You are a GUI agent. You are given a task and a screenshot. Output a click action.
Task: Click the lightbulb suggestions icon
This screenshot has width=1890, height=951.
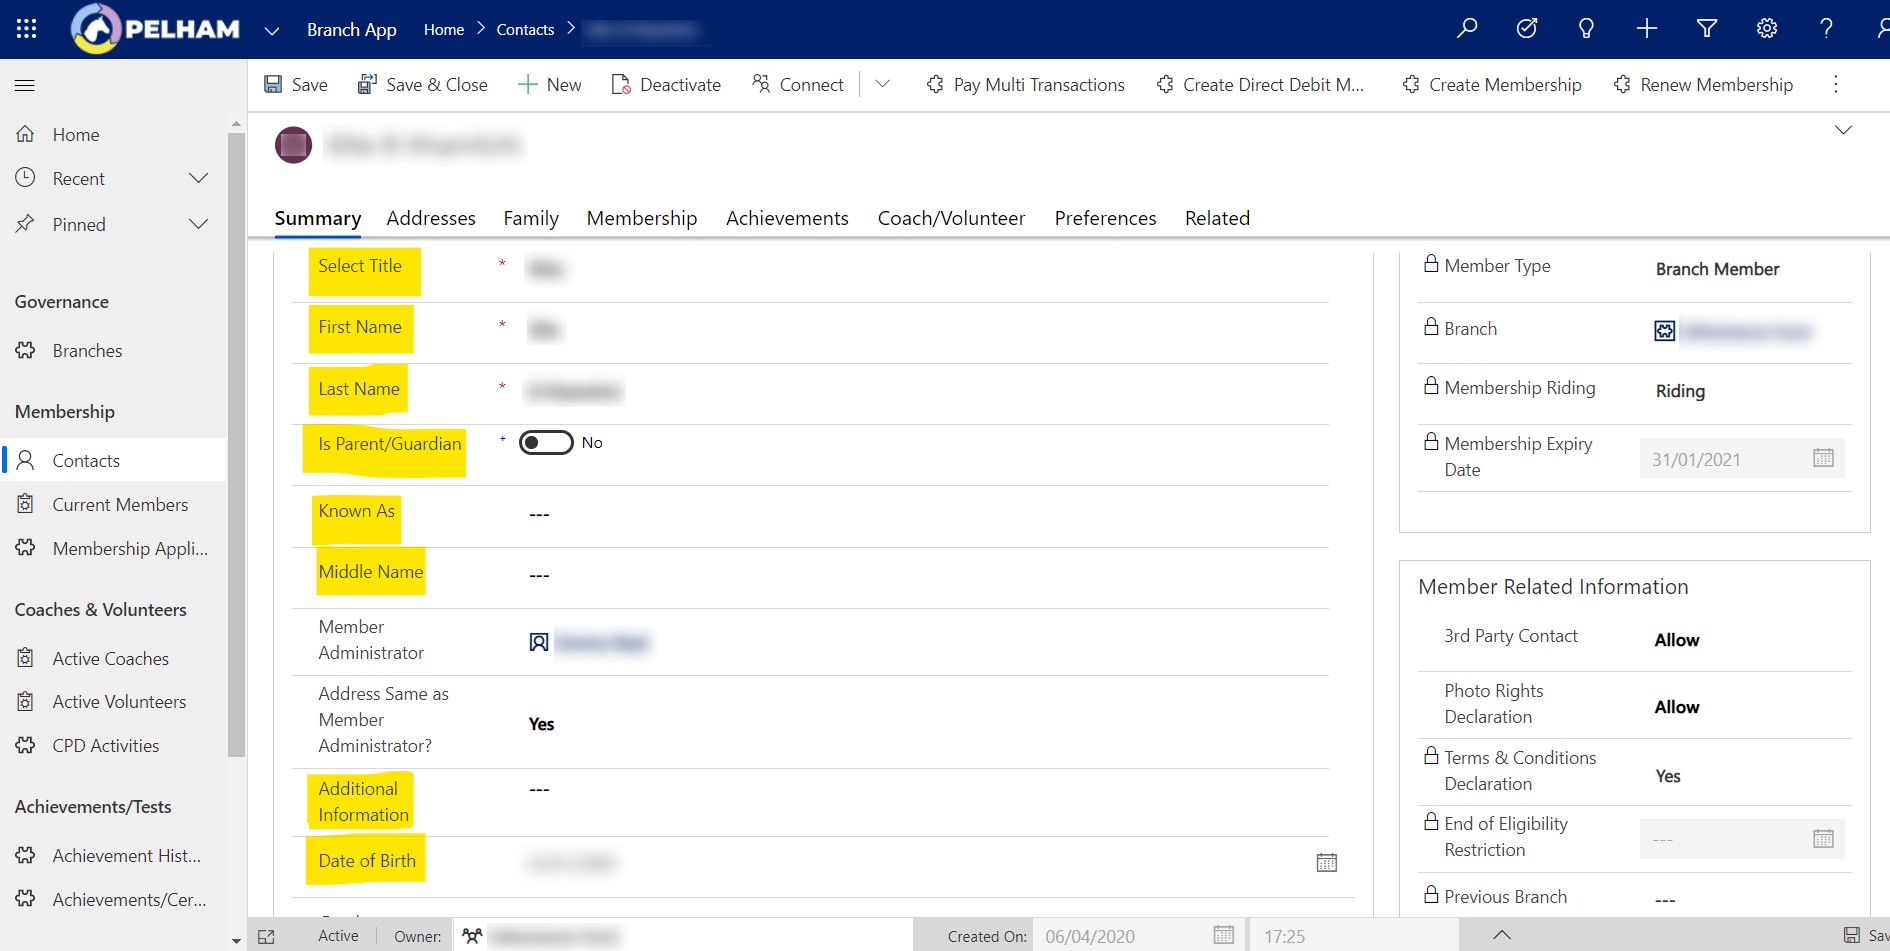click(1586, 29)
